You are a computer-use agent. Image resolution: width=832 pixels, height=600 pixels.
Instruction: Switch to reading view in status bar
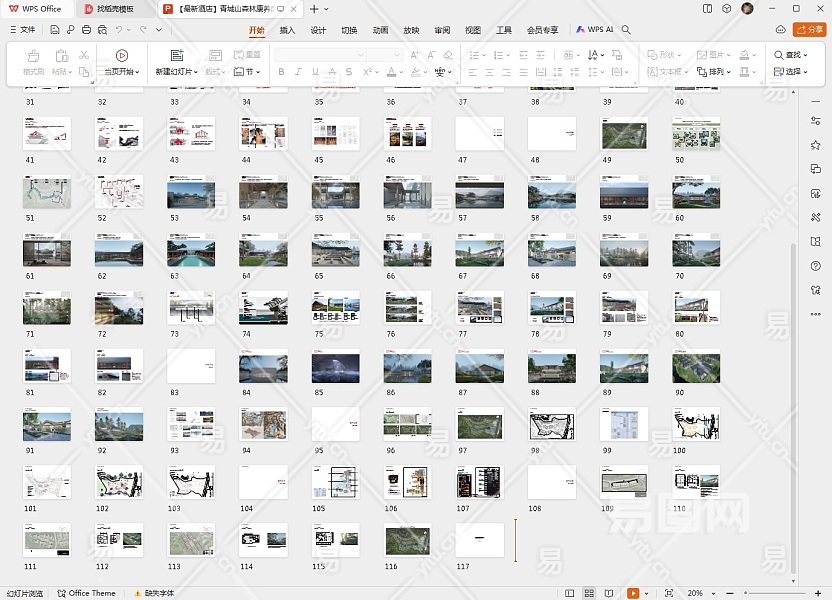coord(610,593)
